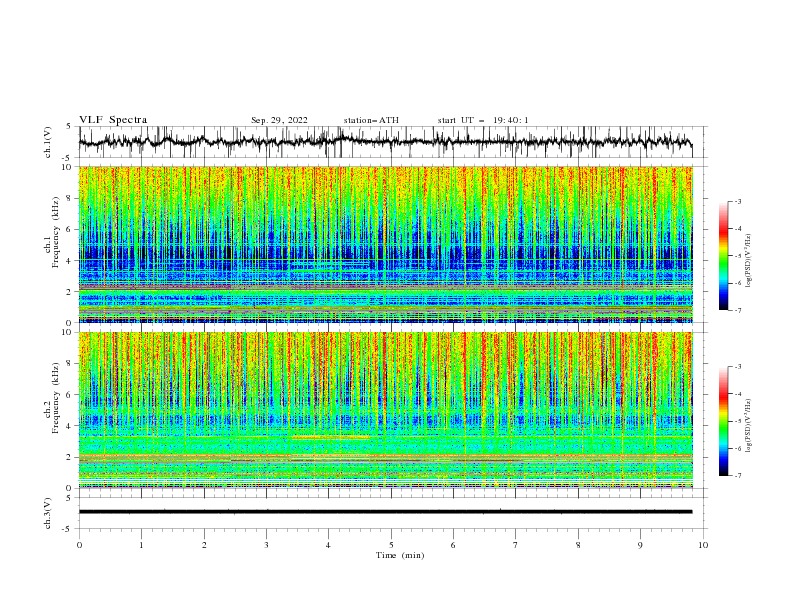Click the "1" tick label on the time axis
The width and height of the screenshot is (792, 612).
tap(141, 545)
